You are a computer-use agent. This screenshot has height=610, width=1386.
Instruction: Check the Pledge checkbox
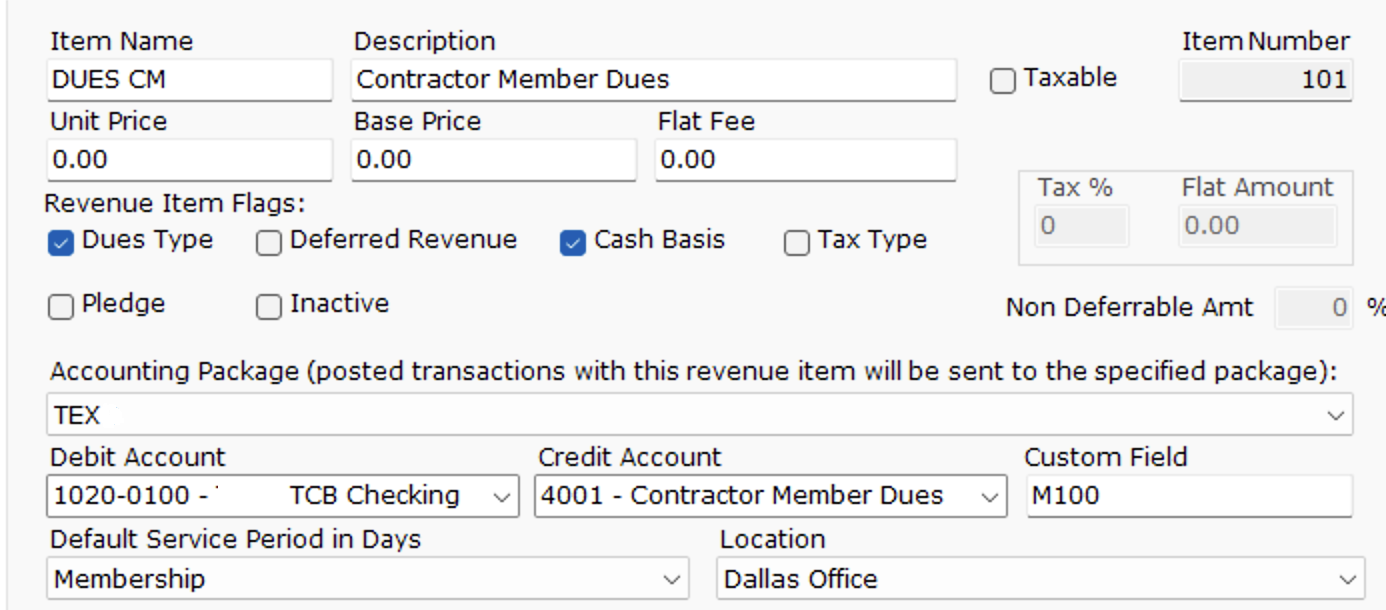coord(61,308)
